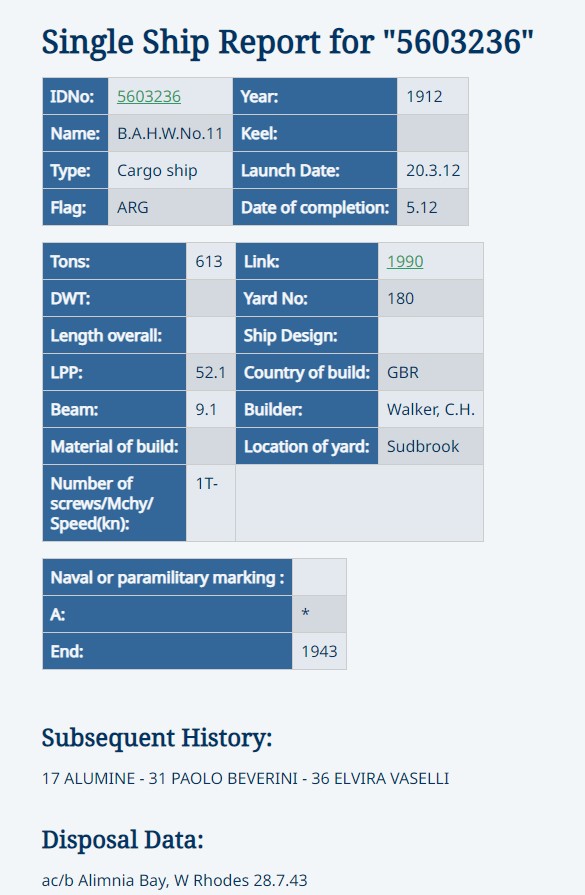Select the Date of completion value 5.12
This screenshot has width=585, height=895.
coord(422,207)
